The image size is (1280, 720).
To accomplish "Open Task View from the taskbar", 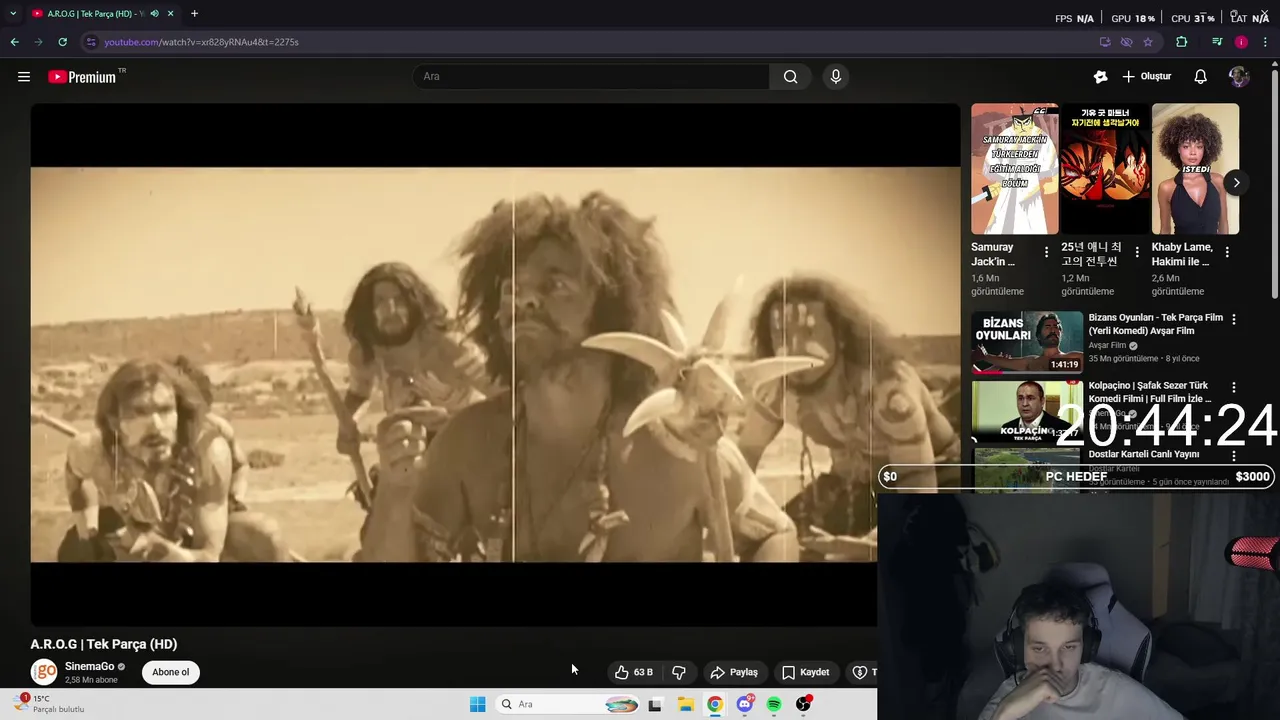I will tap(655, 704).
